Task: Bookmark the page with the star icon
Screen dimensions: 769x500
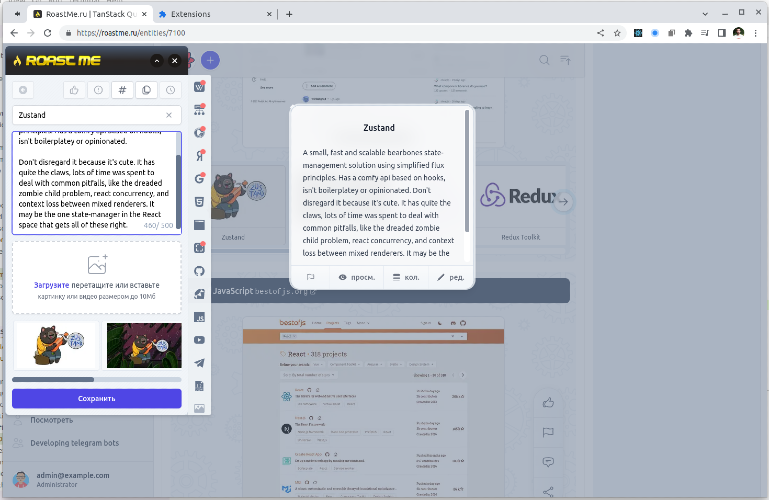Action: coord(617,33)
